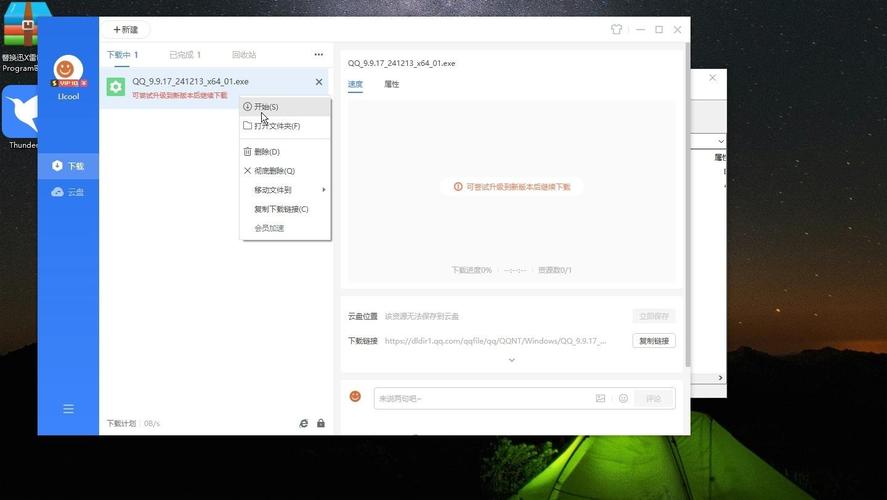Image resolution: width=887 pixels, height=500 pixels.
Task: Switch to the 已完成 tab
Action: 185,55
